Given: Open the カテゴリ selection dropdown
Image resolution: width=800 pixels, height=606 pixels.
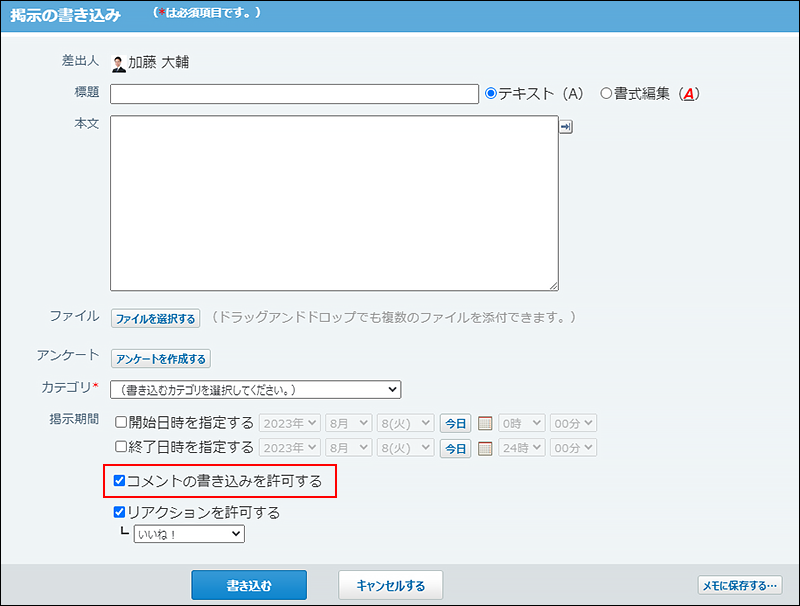Looking at the screenshot, I should tap(256, 390).
